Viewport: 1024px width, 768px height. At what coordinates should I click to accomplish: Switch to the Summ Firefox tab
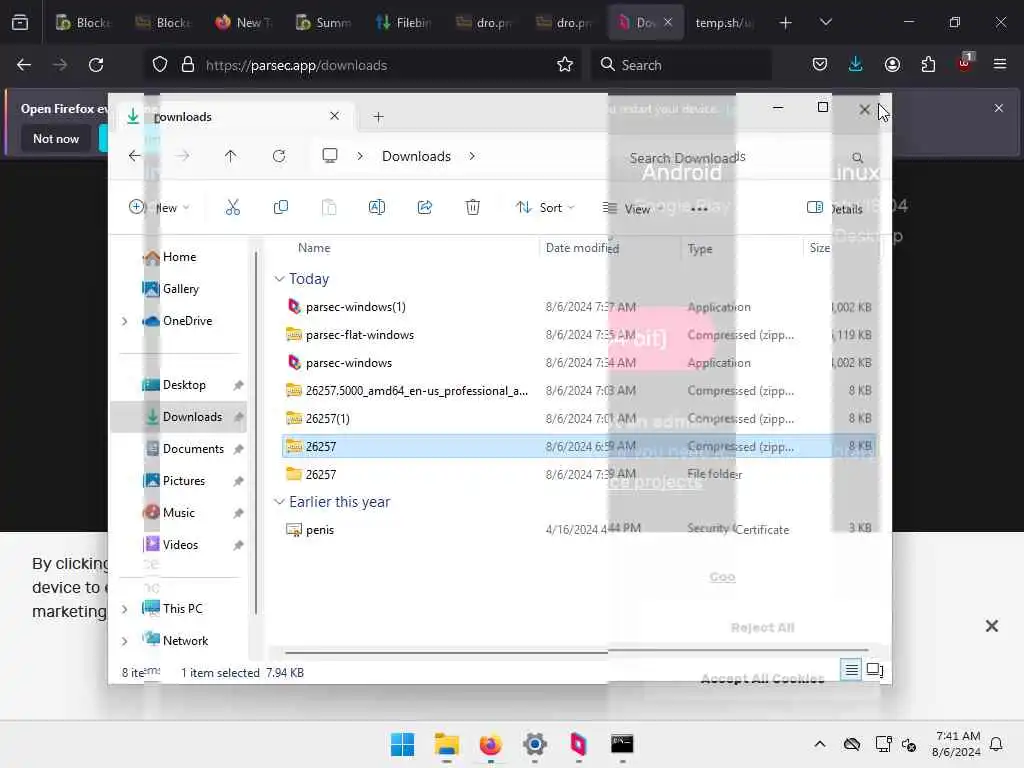point(325,23)
